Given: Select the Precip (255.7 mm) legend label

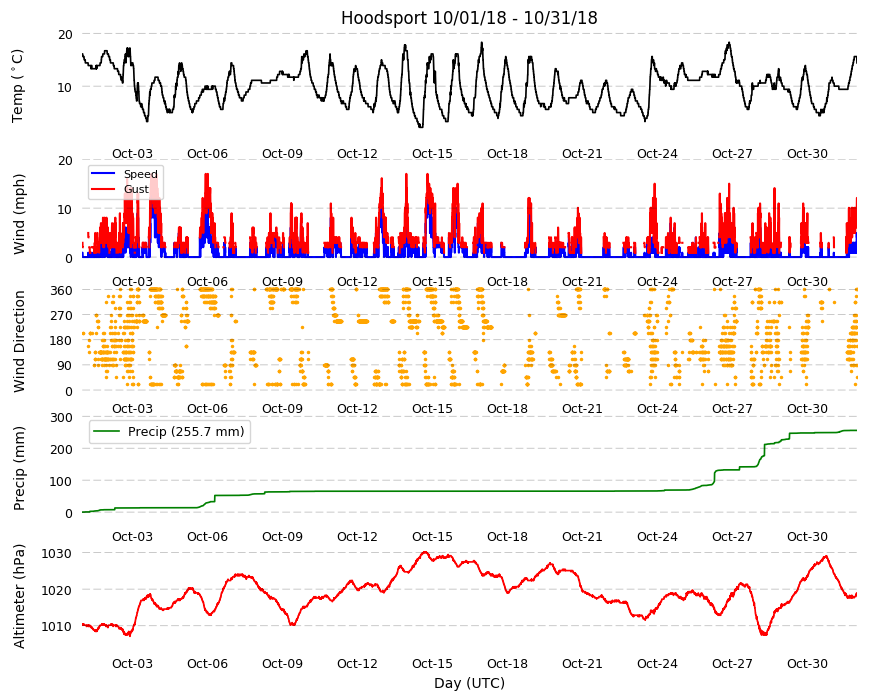Looking at the screenshot, I should point(186,432).
